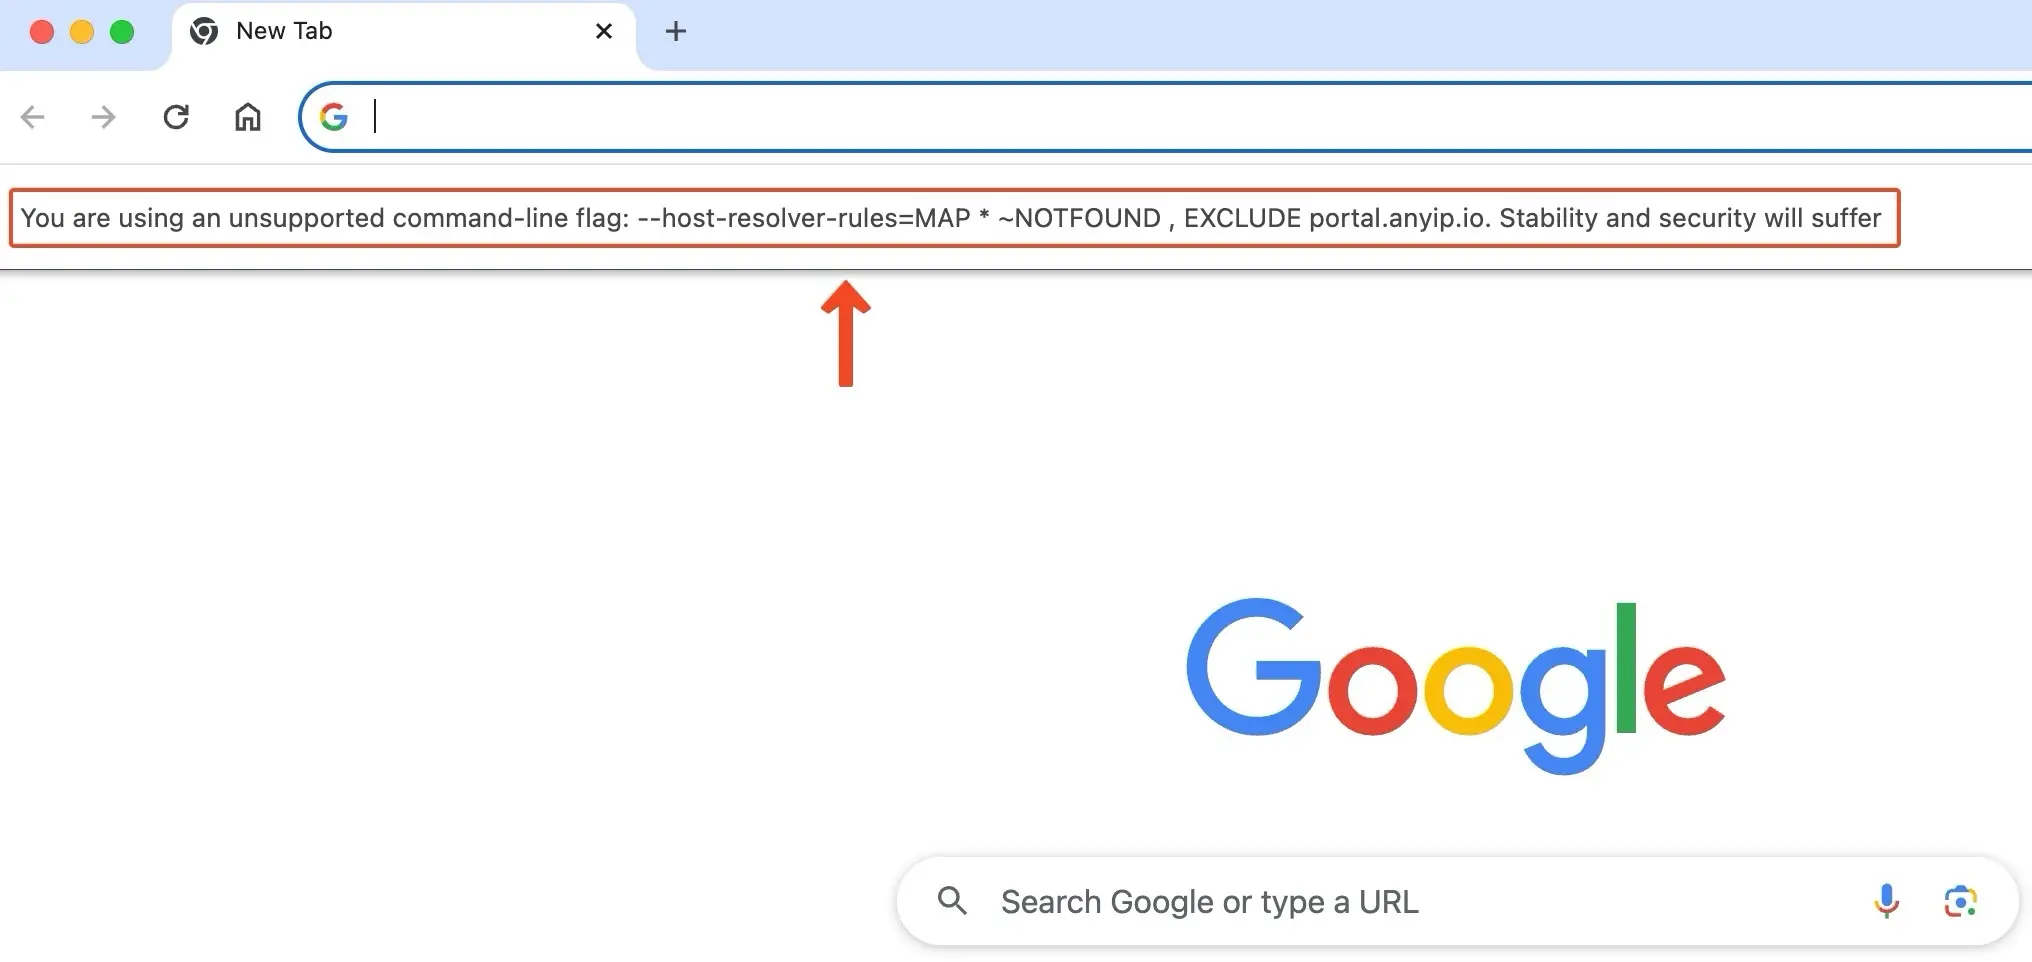Click the yellow minimize window button
The width and height of the screenshot is (2032, 962).
(x=81, y=31)
